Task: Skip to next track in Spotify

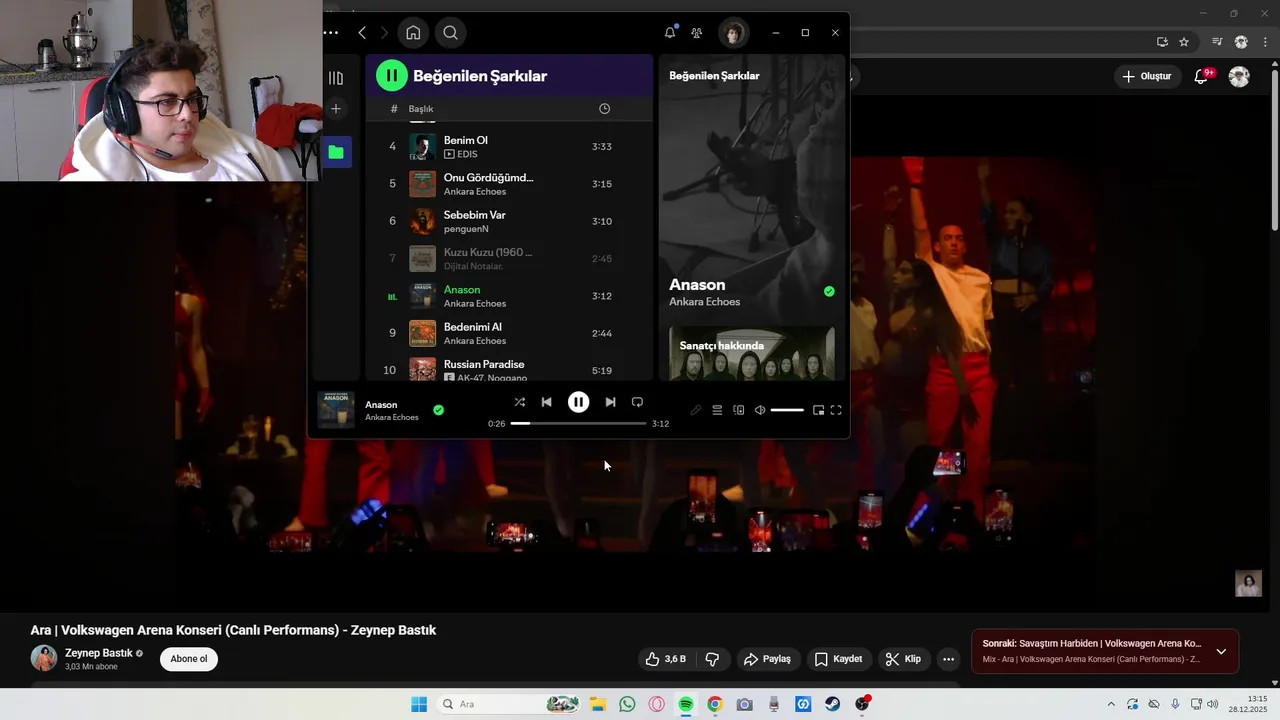Action: (x=610, y=402)
